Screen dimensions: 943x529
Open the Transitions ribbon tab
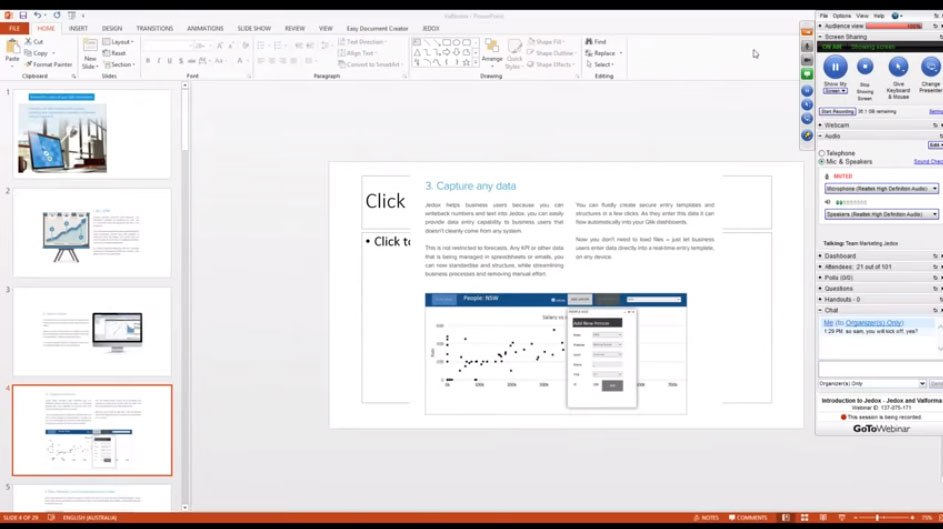pos(154,28)
